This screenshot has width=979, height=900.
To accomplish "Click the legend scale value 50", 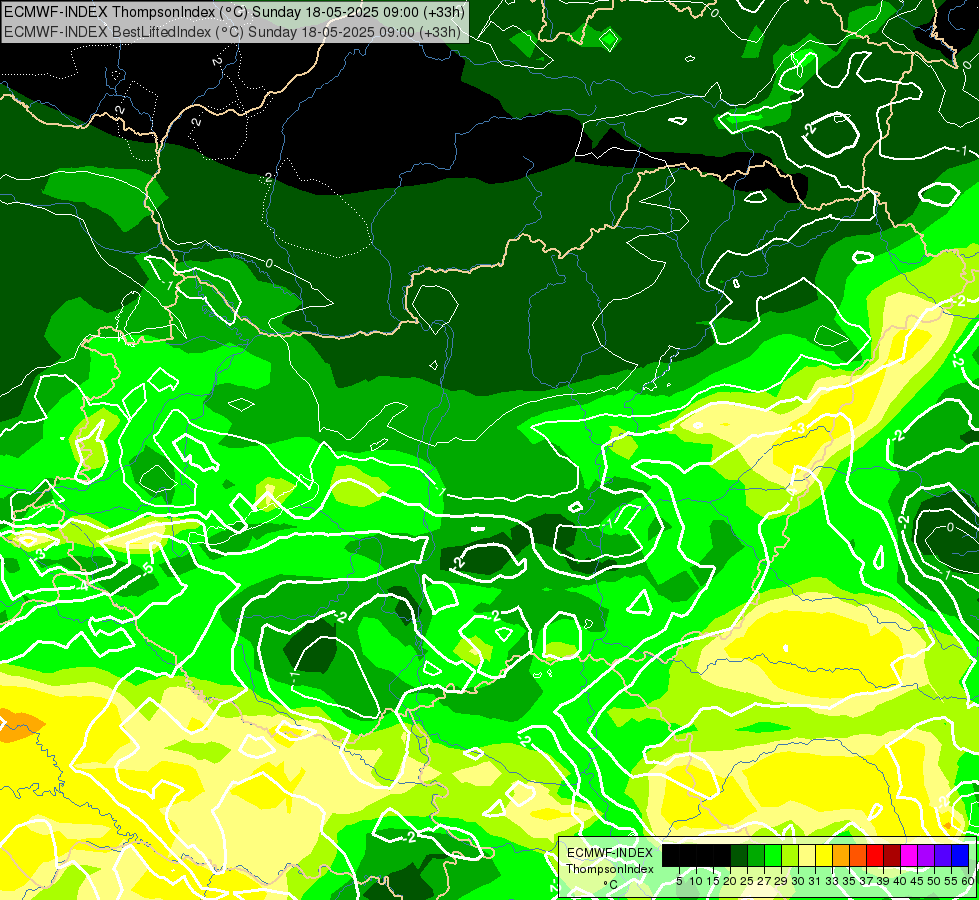I will [935, 881].
